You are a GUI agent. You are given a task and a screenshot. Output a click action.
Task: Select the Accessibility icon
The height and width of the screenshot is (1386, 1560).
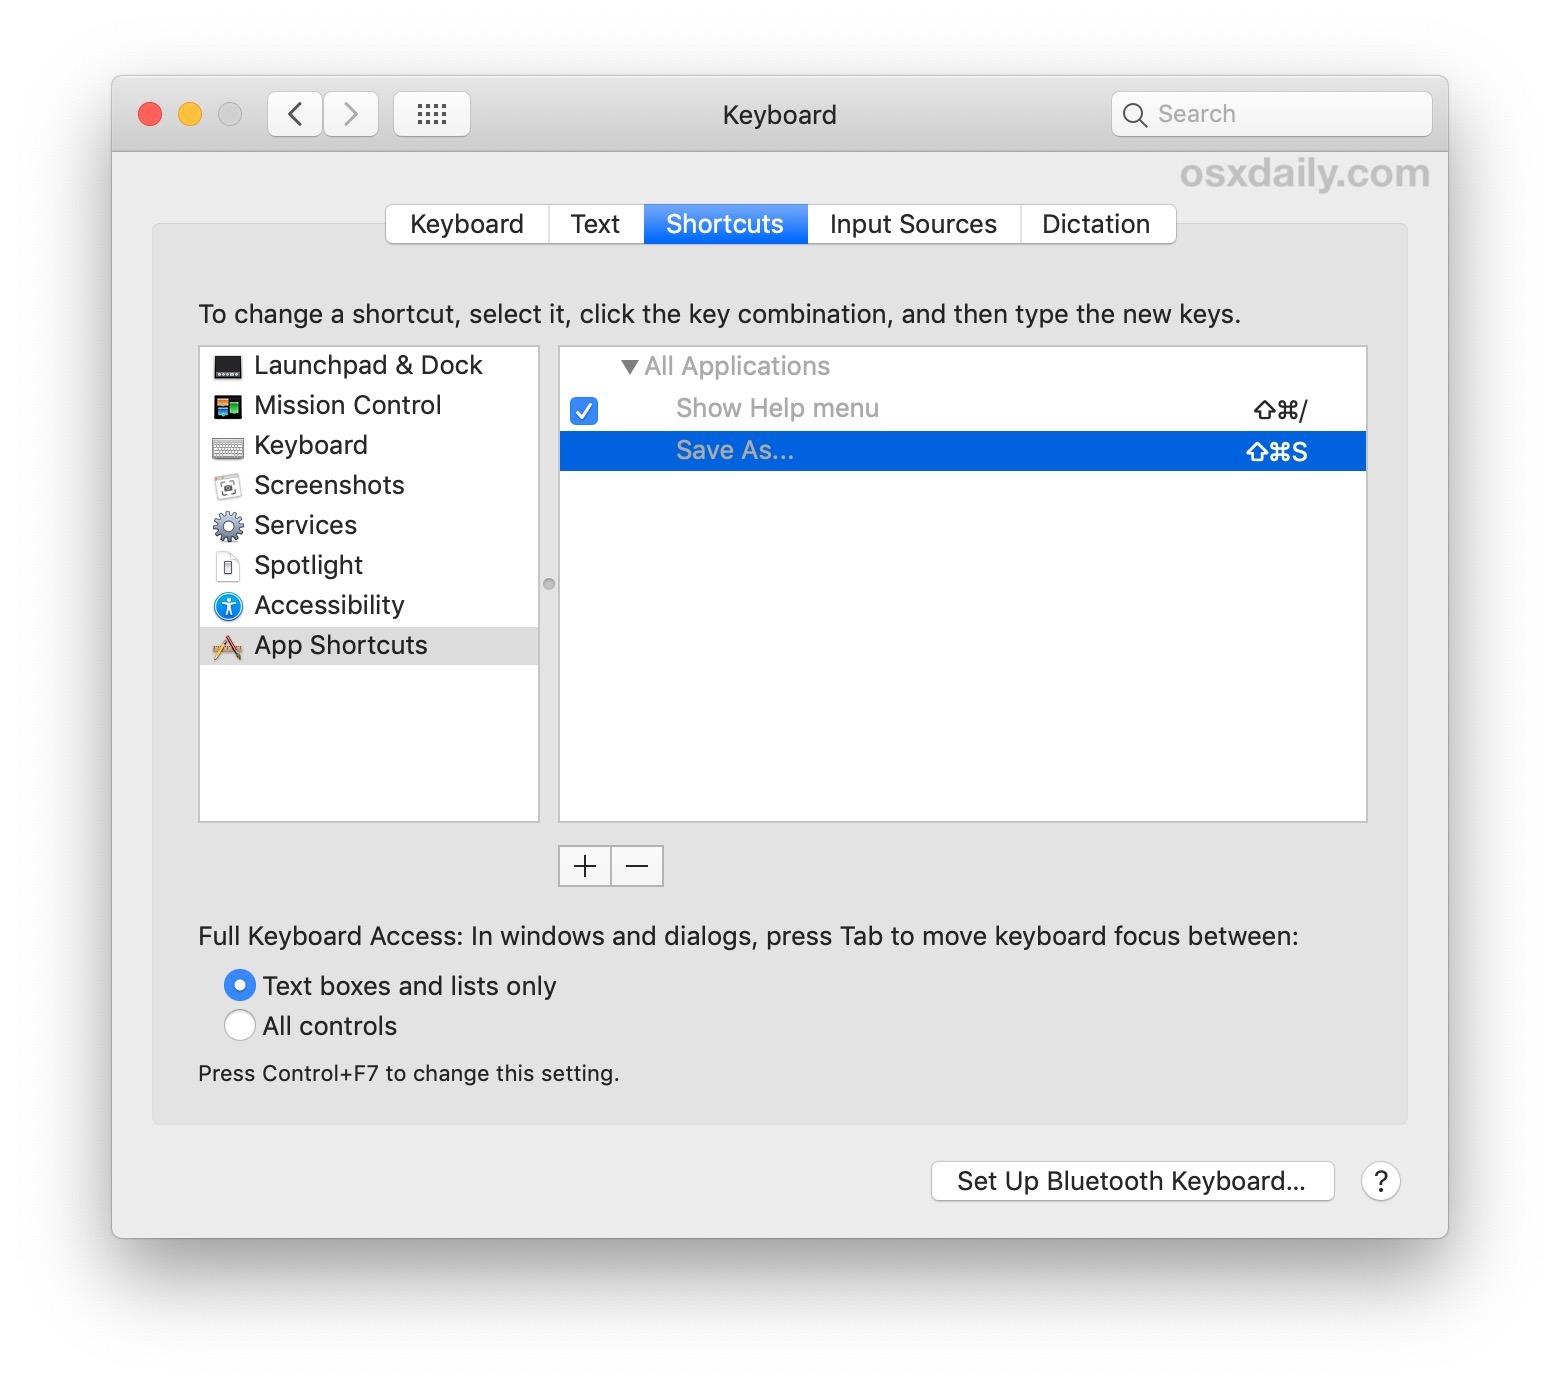click(228, 606)
